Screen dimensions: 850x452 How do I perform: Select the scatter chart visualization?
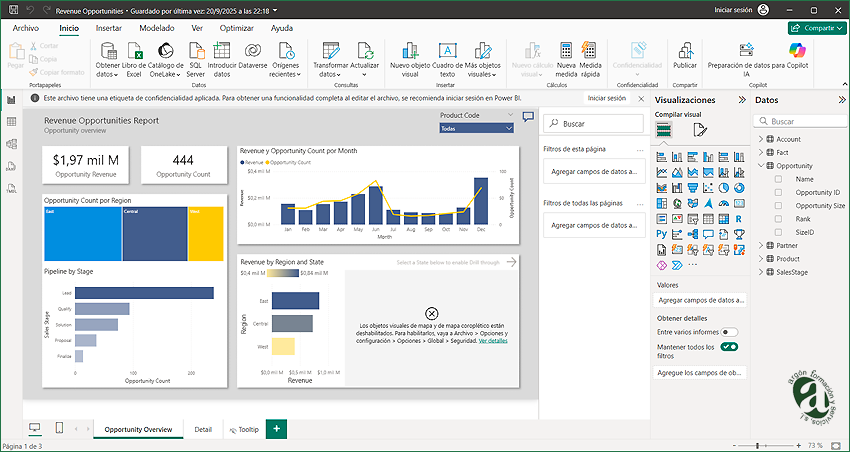point(708,188)
